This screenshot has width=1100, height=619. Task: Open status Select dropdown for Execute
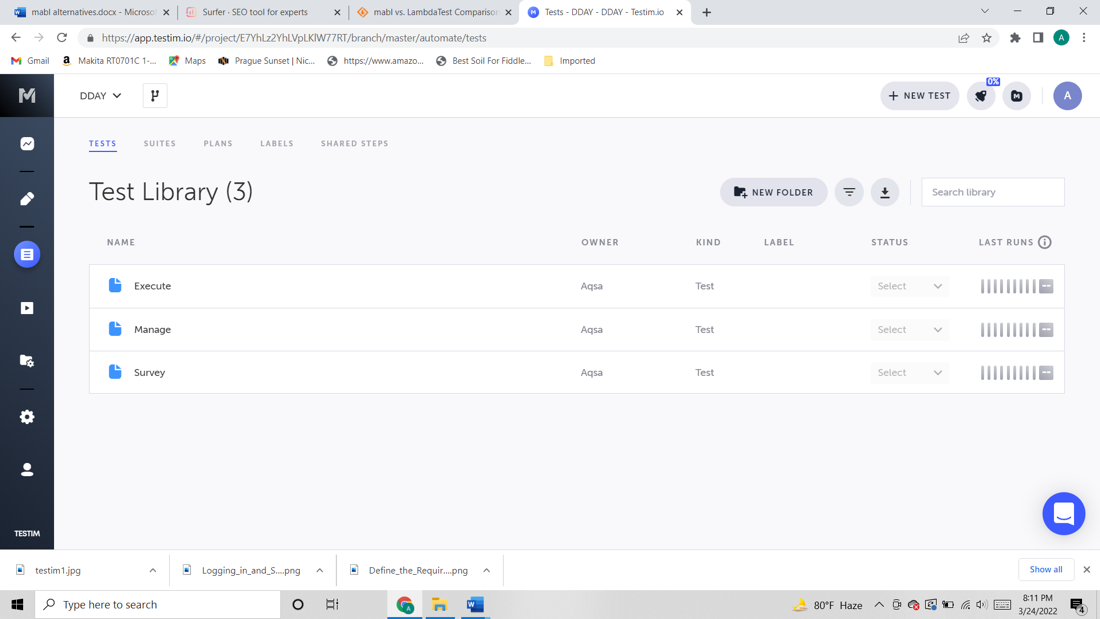point(909,286)
